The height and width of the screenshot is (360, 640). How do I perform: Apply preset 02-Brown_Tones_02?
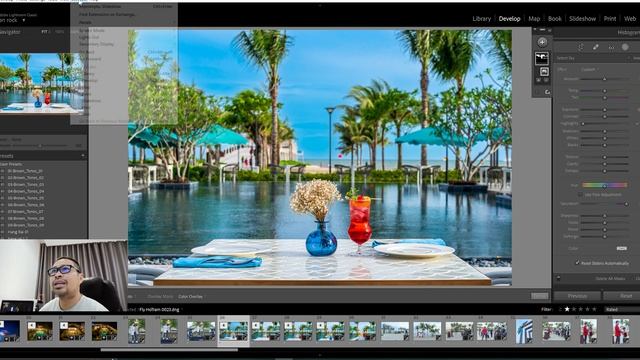(x=25, y=178)
